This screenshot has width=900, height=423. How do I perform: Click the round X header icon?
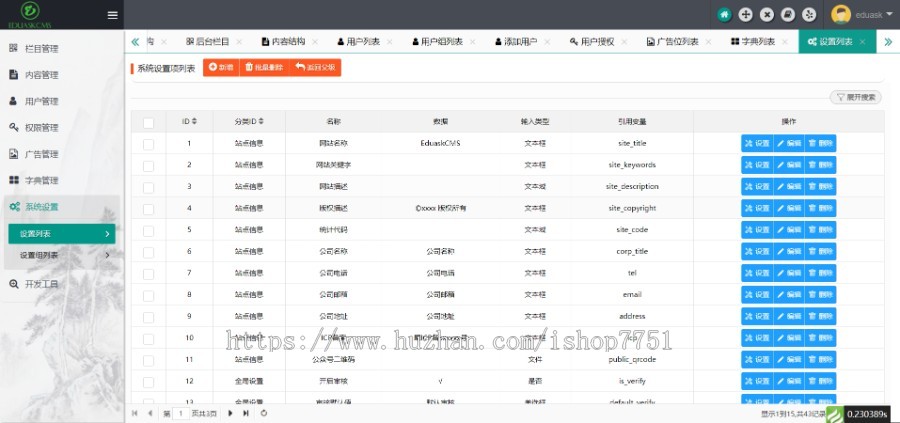click(x=767, y=15)
